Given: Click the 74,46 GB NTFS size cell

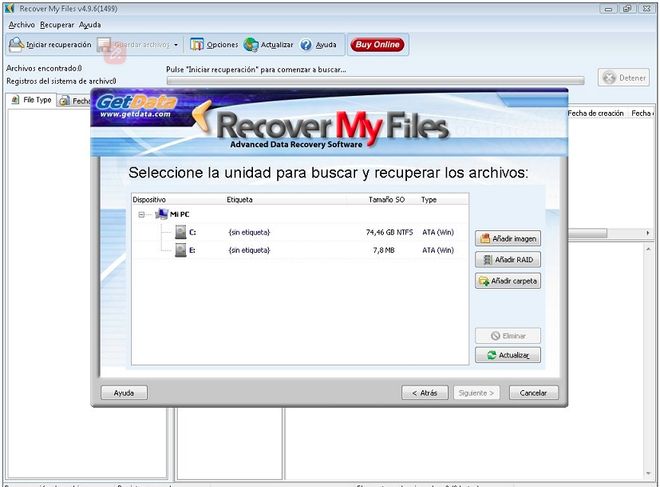Looking at the screenshot, I should tap(389, 232).
